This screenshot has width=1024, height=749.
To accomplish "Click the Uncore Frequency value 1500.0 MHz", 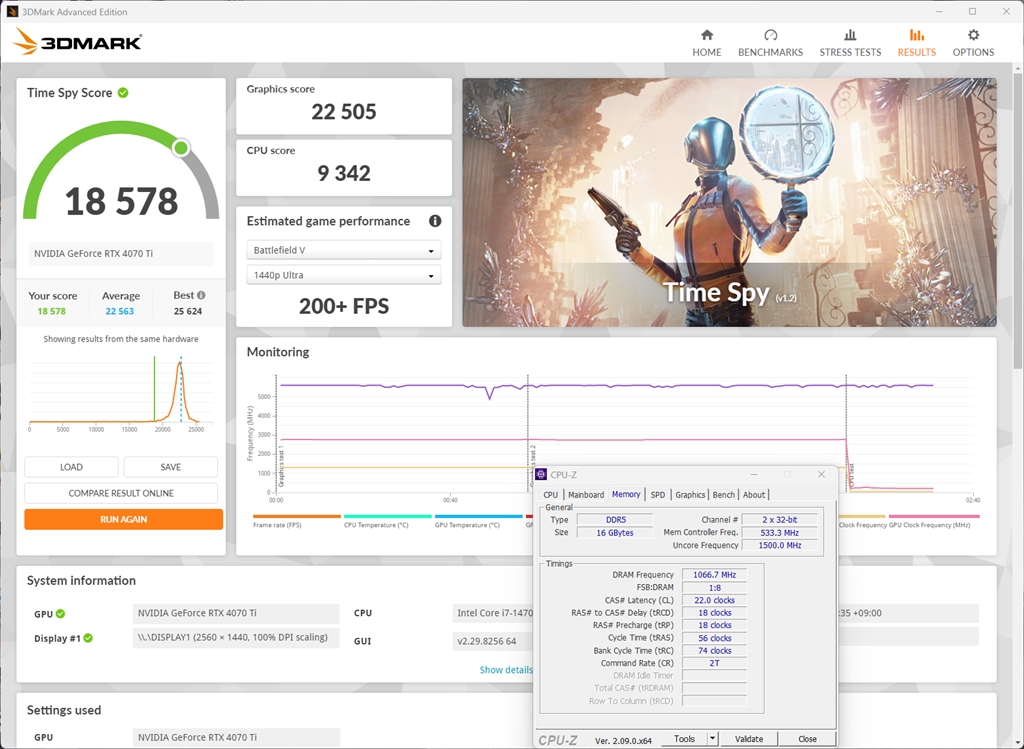I will (x=780, y=545).
